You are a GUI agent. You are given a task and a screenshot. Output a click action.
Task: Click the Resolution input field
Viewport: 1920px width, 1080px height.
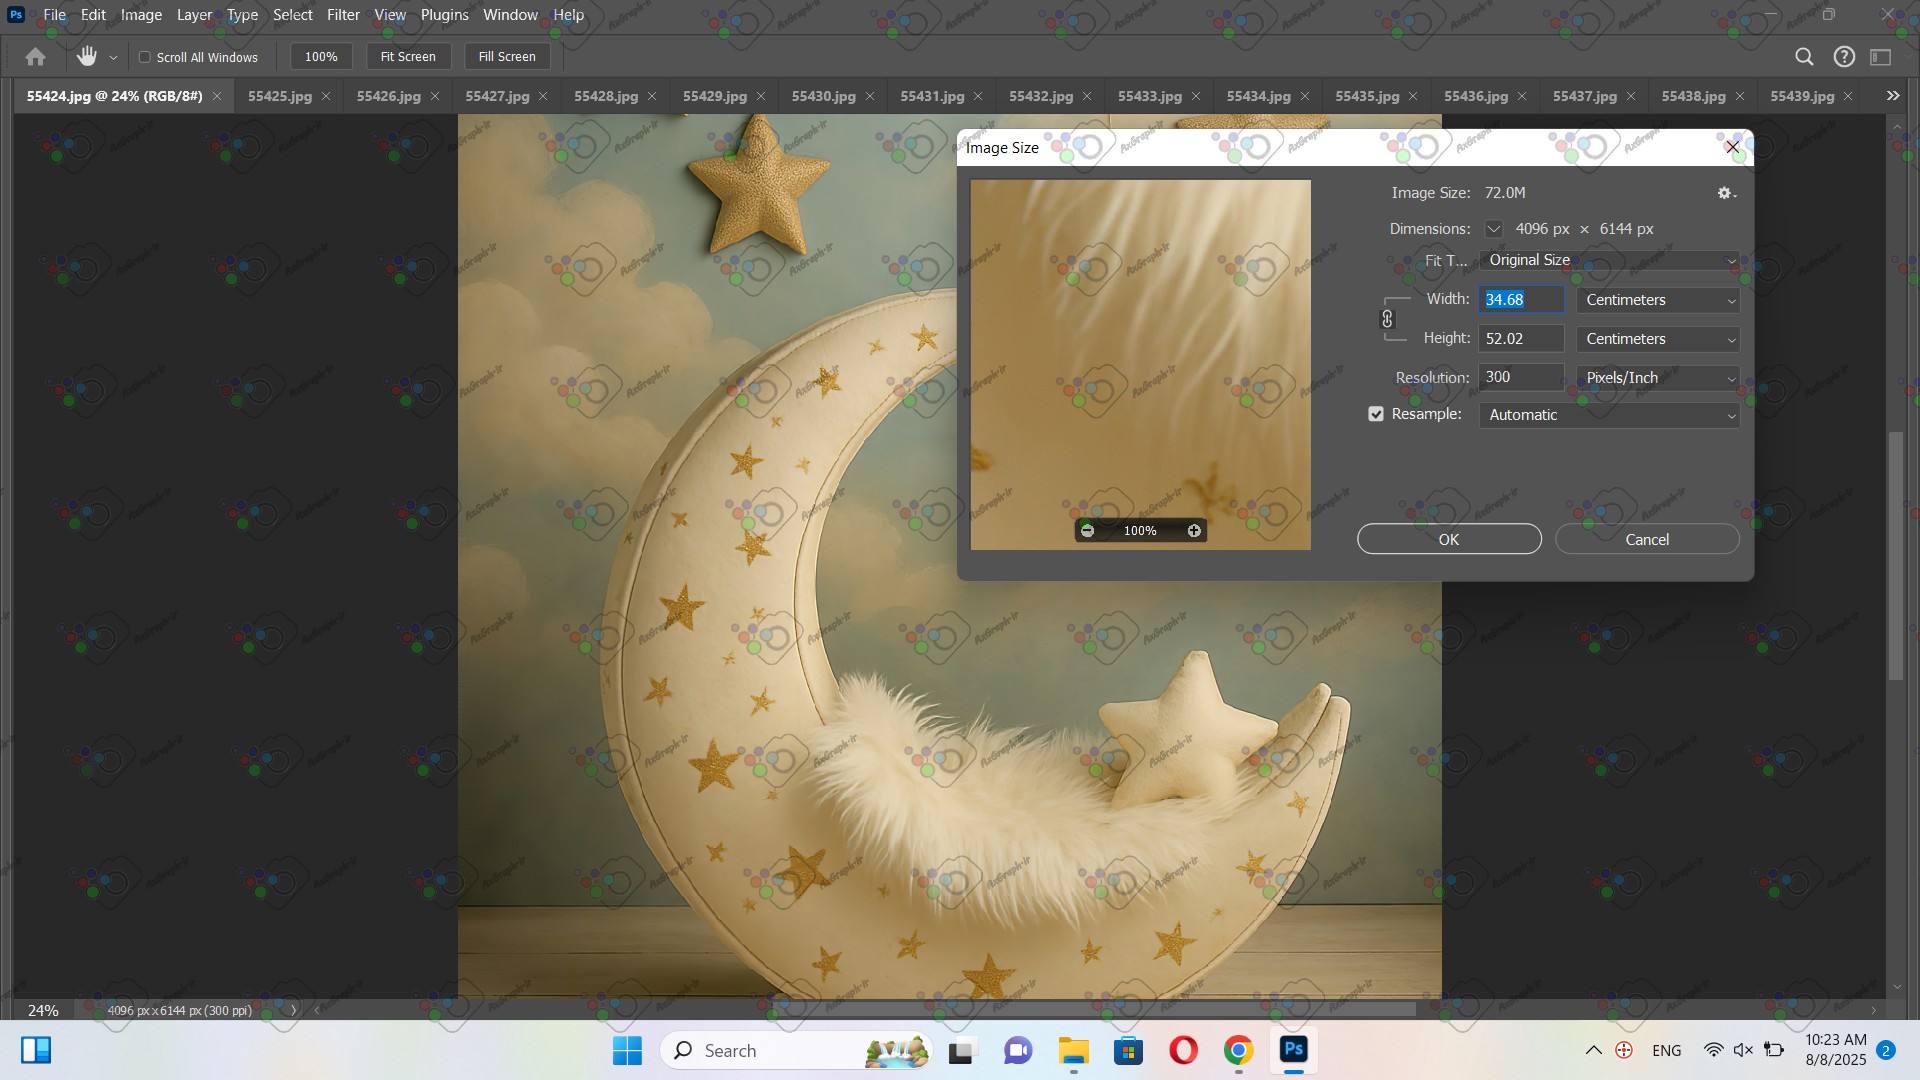(x=1520, y=377)
